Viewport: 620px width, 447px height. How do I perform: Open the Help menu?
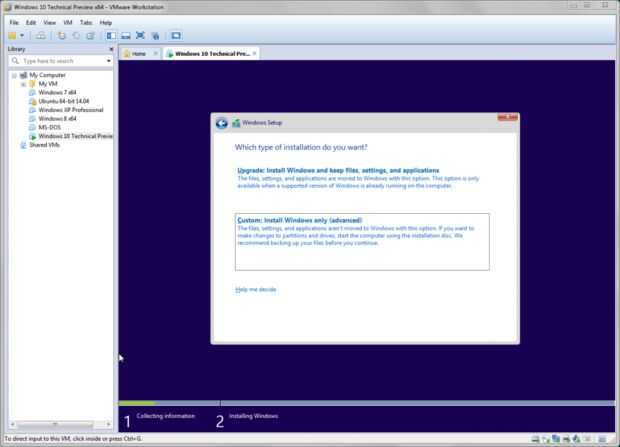(x=106, y=23)
